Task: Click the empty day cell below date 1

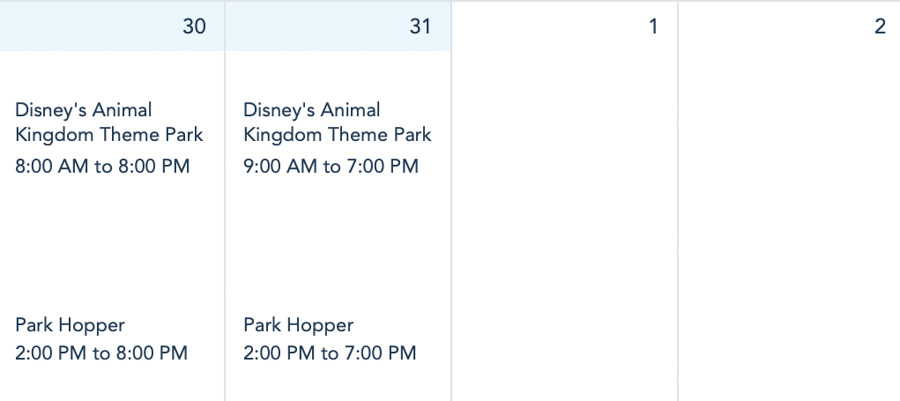Action: [565, 220]
